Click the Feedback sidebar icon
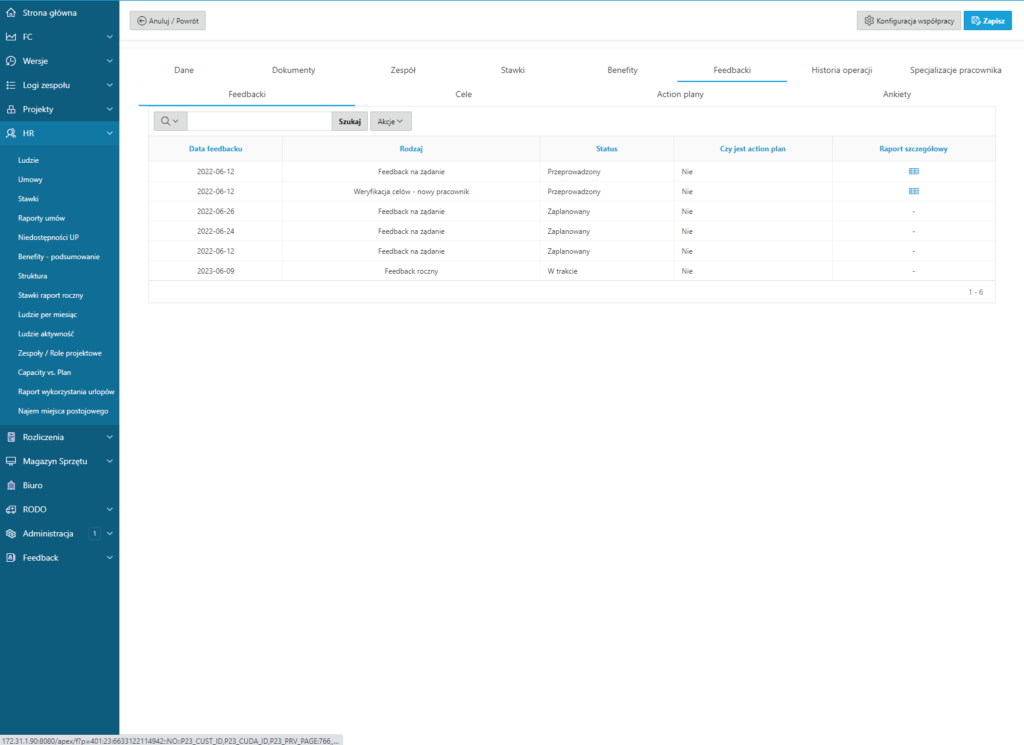The height and width of the screenshot is (745, 1024). coord(10,558)
